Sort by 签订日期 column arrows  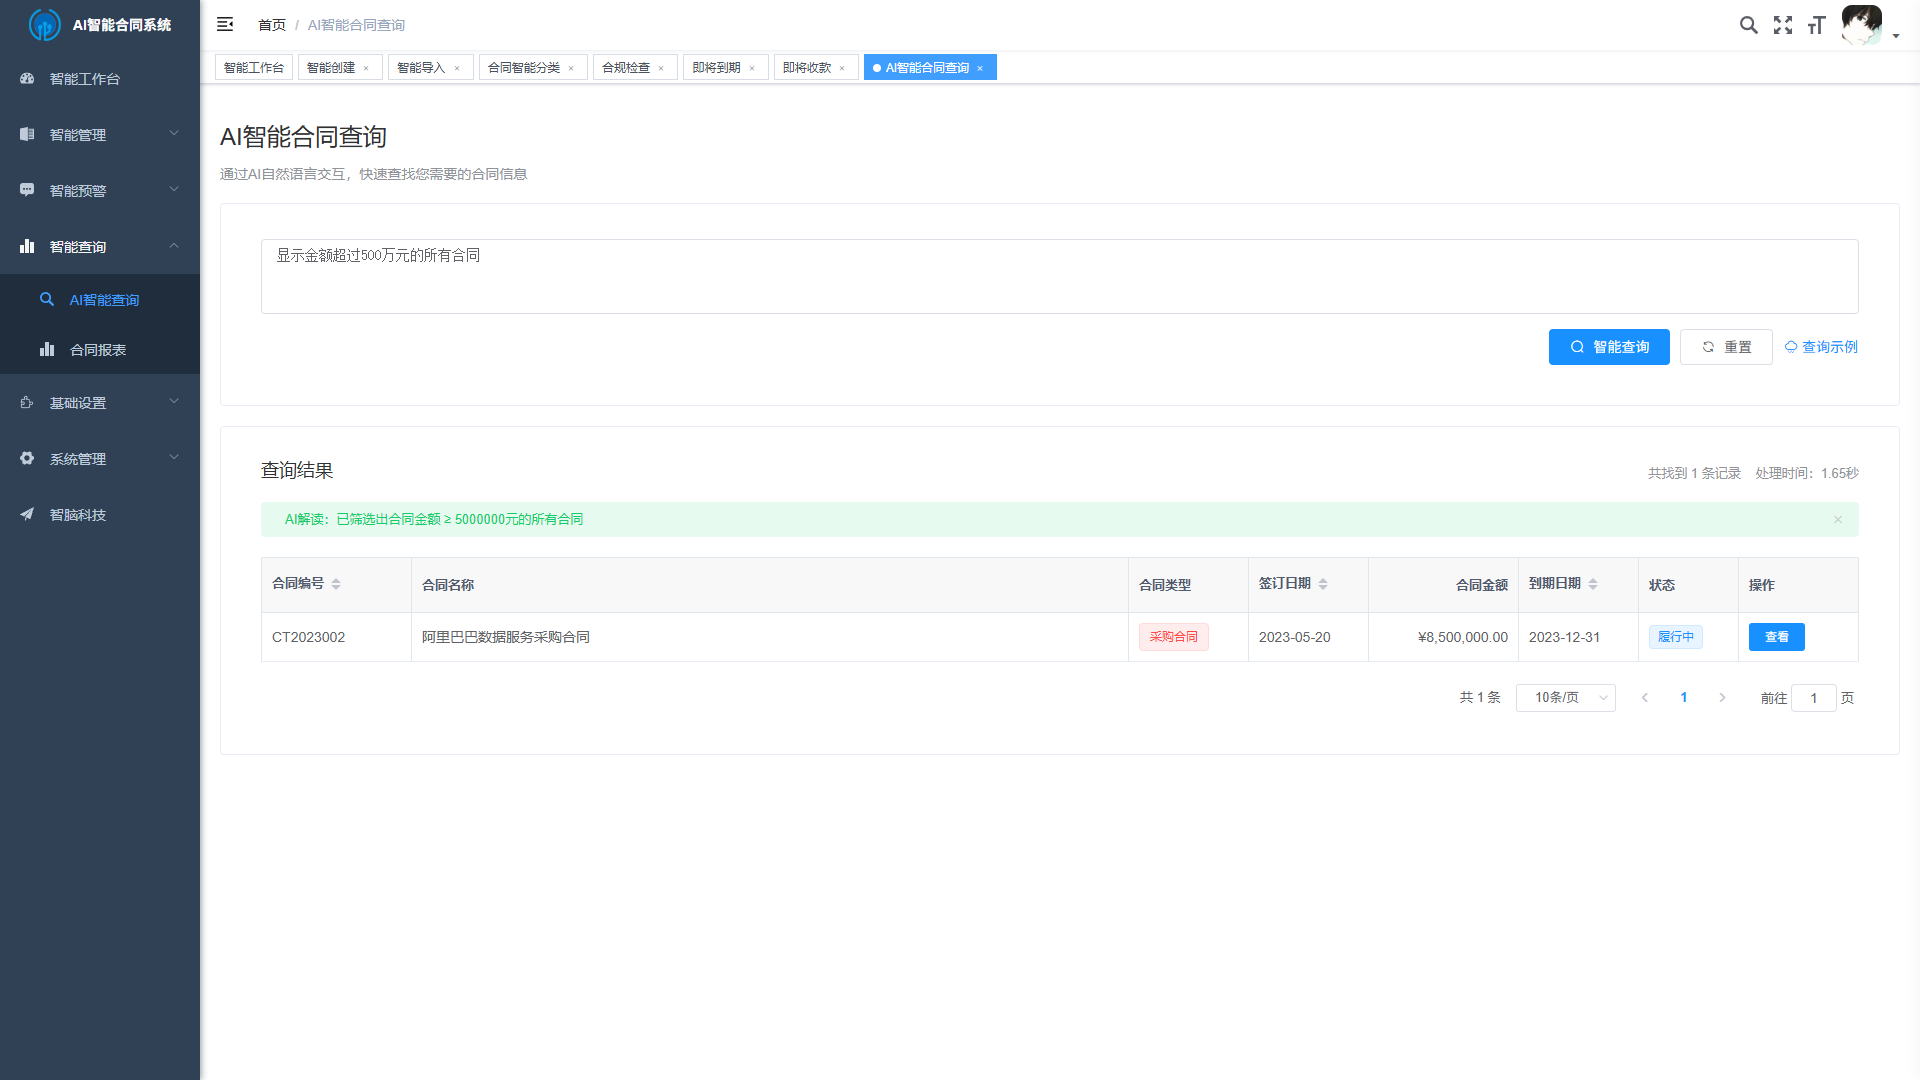click(1323, 584)
